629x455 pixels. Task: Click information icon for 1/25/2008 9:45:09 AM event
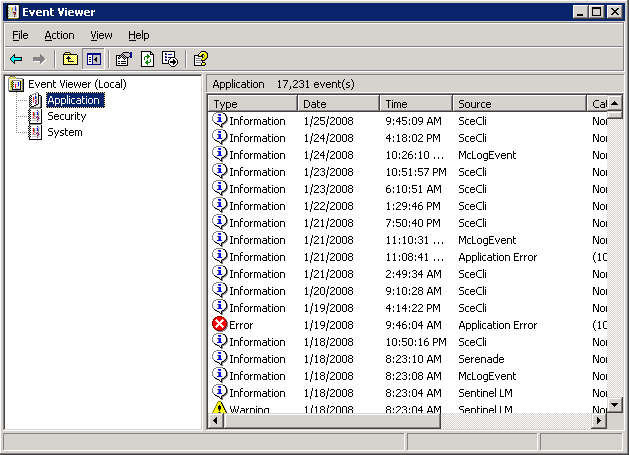click(x=219, y=120)
